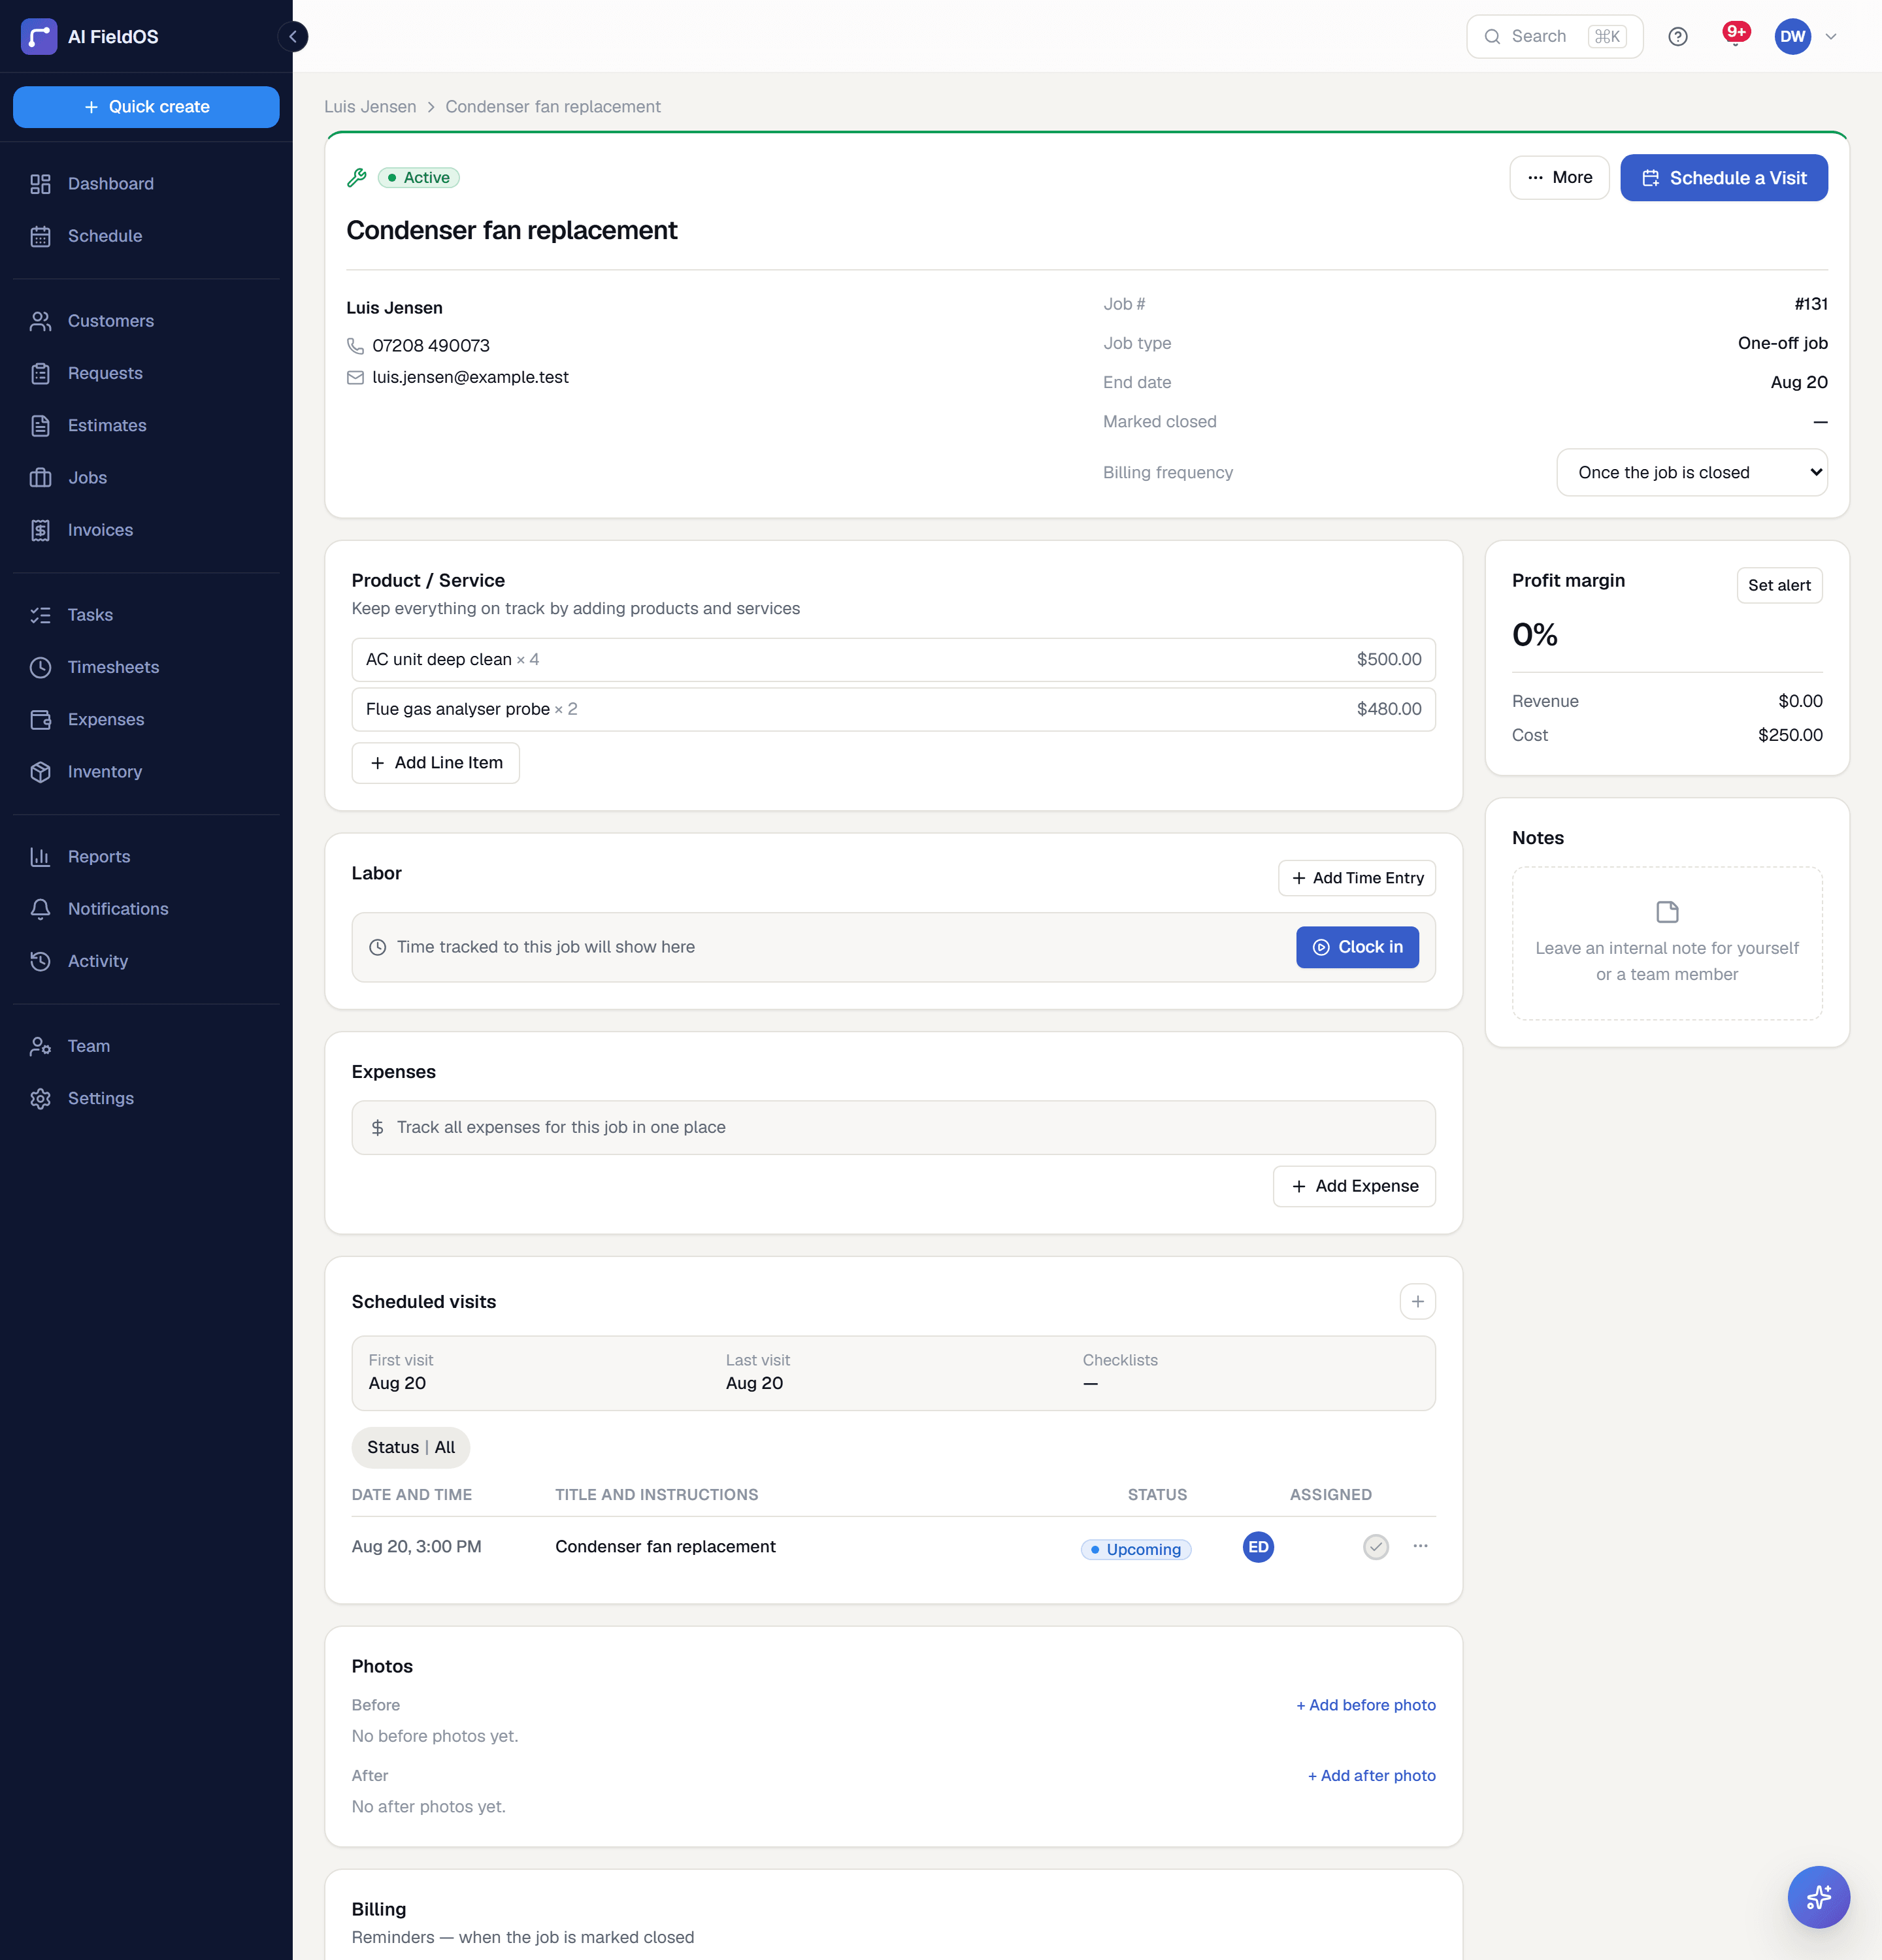This screenshot has width=1882, height=1960.
Task: Click Set alert in Profit margin
Action: coord(1779,585)
